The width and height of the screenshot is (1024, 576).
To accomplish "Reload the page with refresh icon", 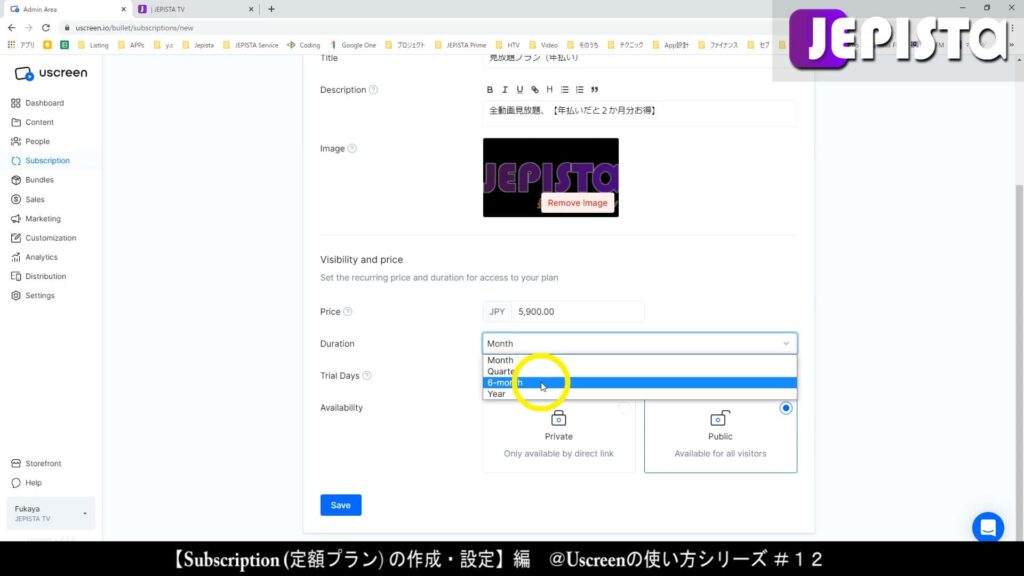I will coord(46,28).
